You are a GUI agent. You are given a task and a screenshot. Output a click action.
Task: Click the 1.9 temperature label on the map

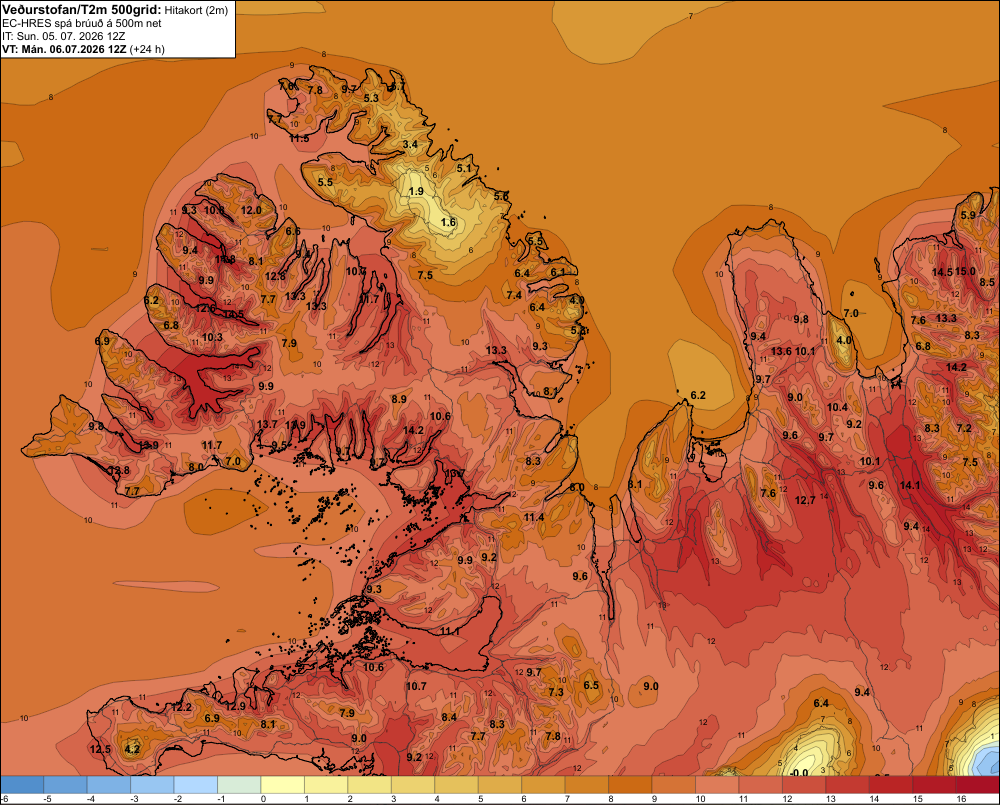point(416,191)
